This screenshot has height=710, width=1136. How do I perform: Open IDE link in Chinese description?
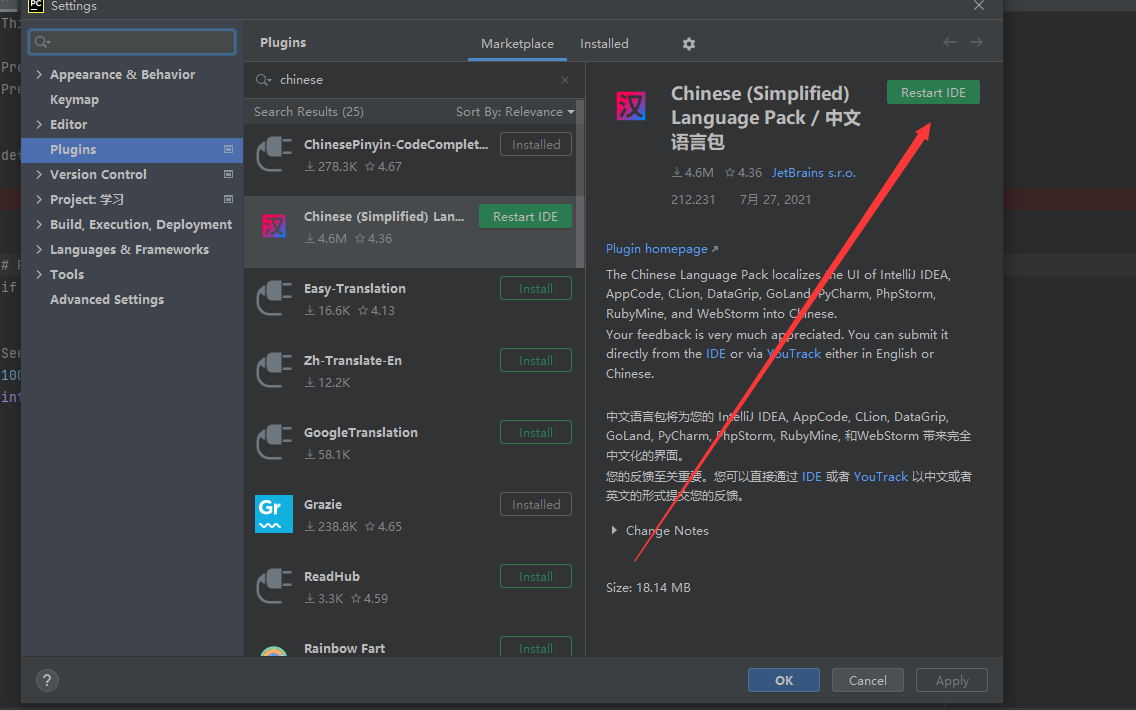pyautogui.click(x=811, y=476)
